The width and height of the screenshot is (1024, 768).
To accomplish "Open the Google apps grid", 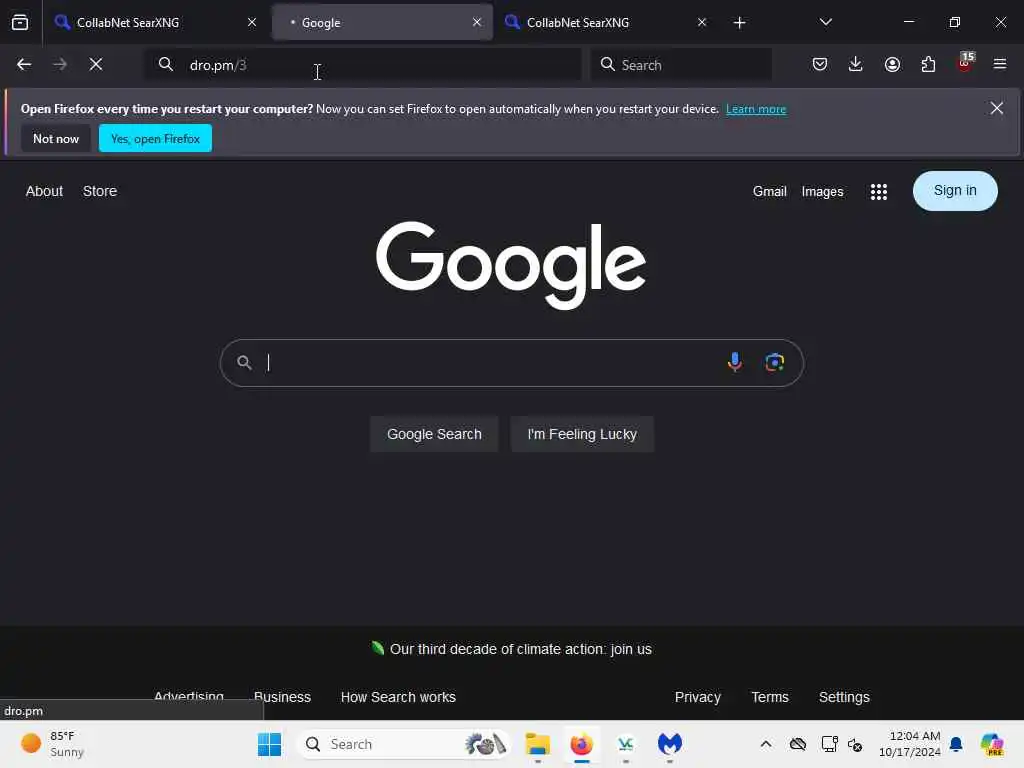I will pyautogui.click(x=878, y=191).
